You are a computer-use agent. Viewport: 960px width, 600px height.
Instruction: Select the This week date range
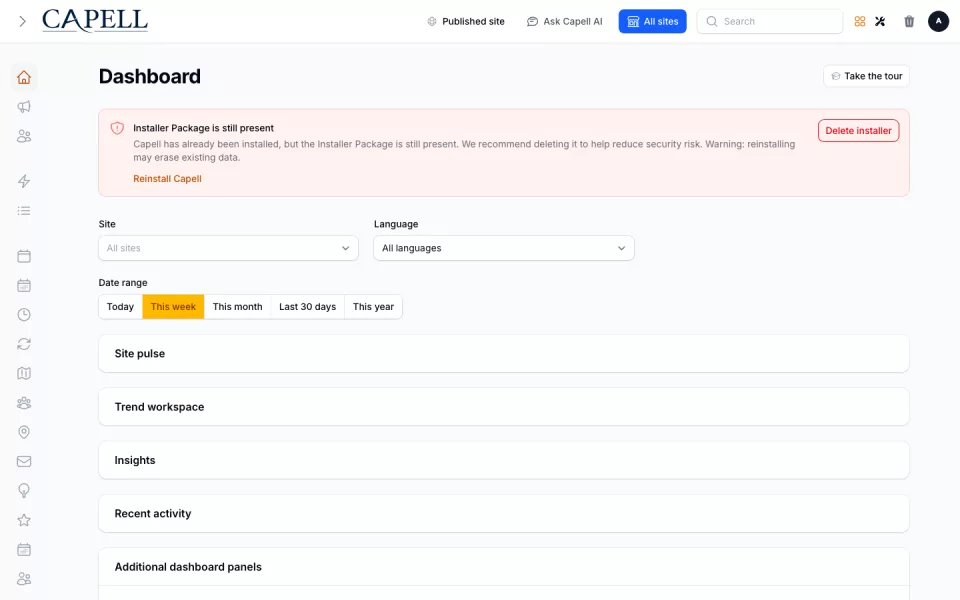click(x=173, y=307)
